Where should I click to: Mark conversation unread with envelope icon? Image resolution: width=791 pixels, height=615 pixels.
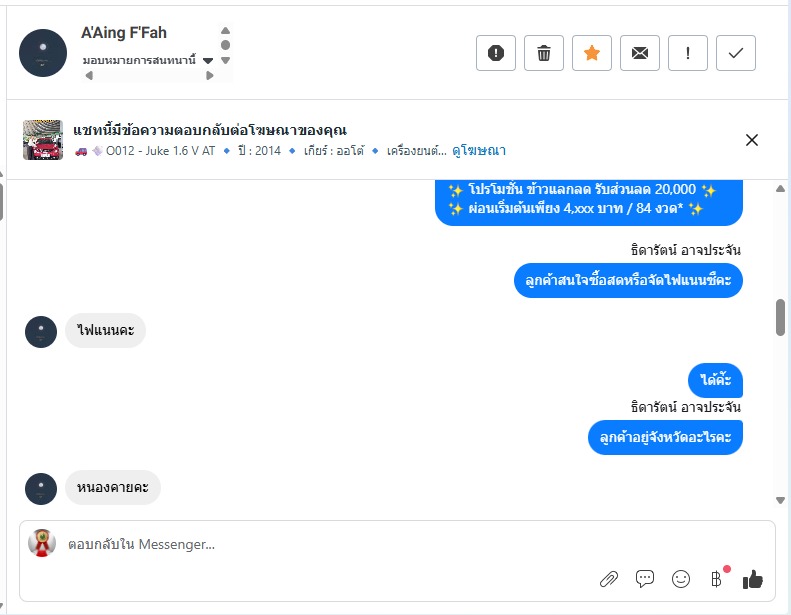click(640, 53)
